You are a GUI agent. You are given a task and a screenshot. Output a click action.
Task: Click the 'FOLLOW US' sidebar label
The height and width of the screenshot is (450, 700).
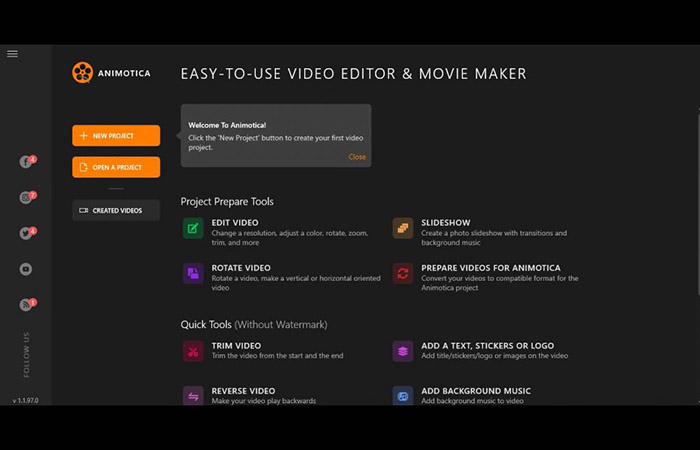[x=26, y=354]
